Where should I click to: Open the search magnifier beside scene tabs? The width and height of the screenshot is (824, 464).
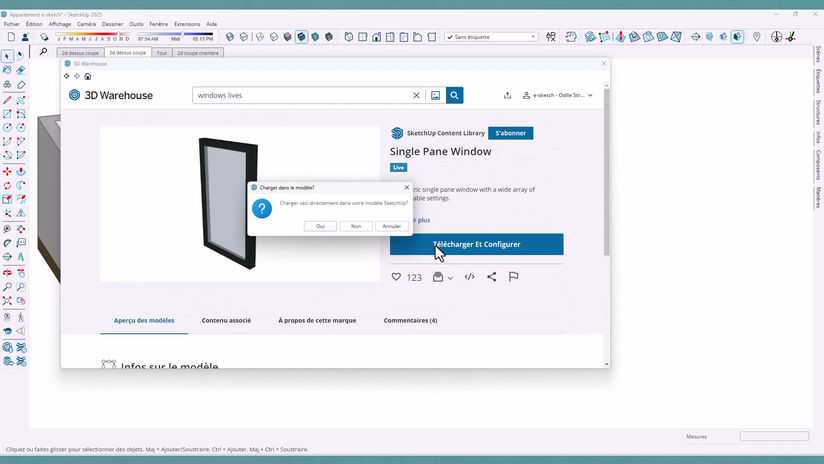coord(43,51)
